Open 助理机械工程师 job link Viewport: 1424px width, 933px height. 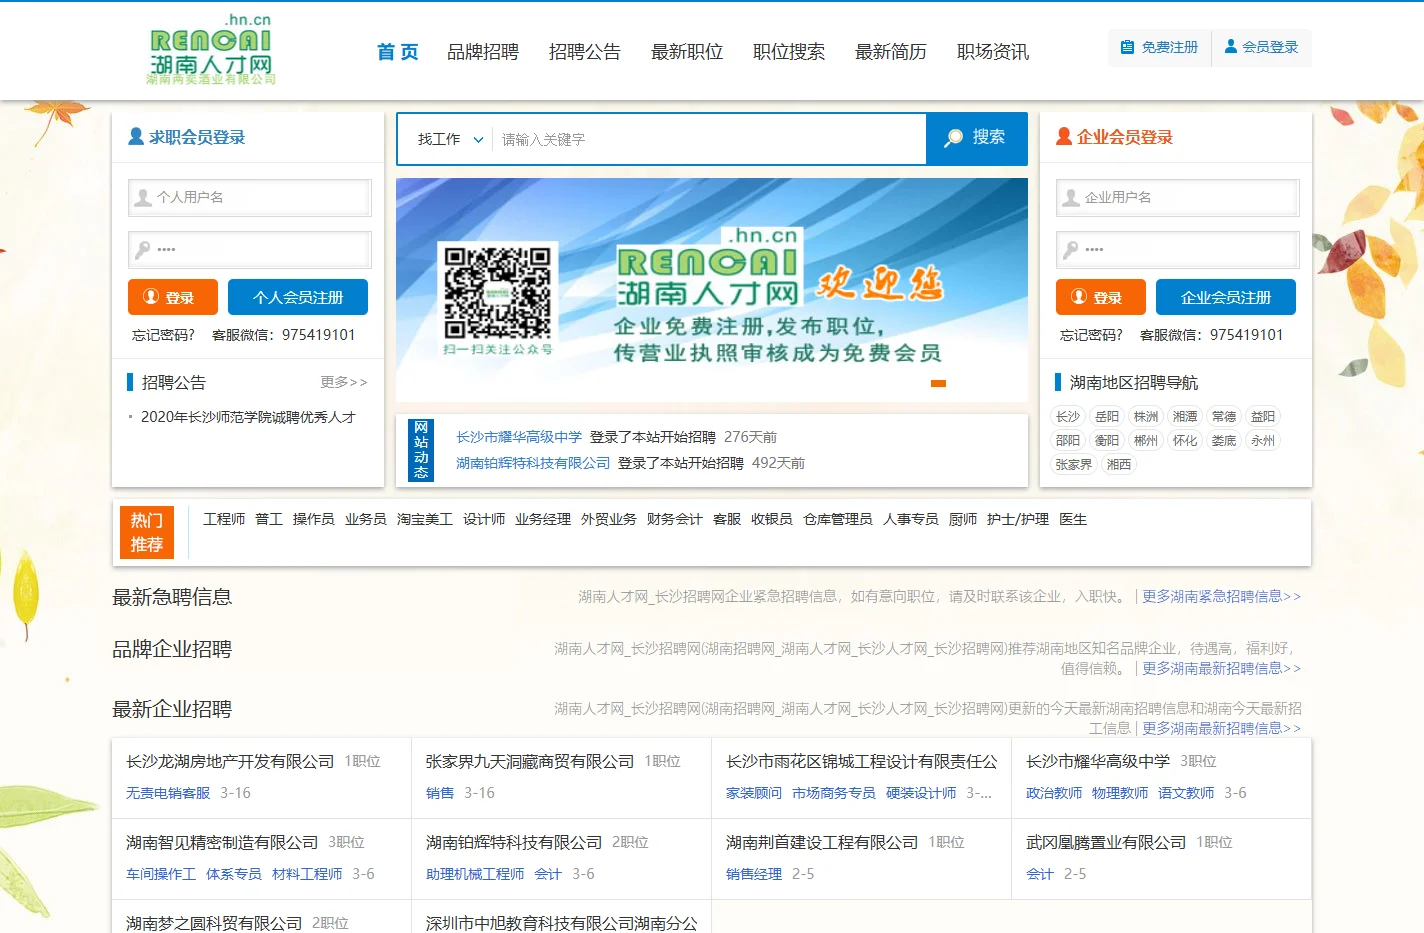click(475, 874)
